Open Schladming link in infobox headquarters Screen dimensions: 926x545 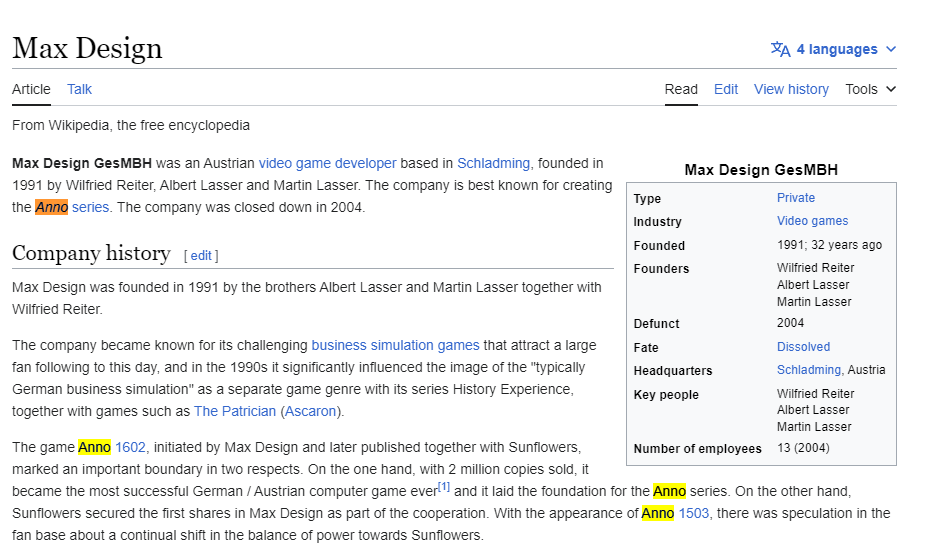808,370
